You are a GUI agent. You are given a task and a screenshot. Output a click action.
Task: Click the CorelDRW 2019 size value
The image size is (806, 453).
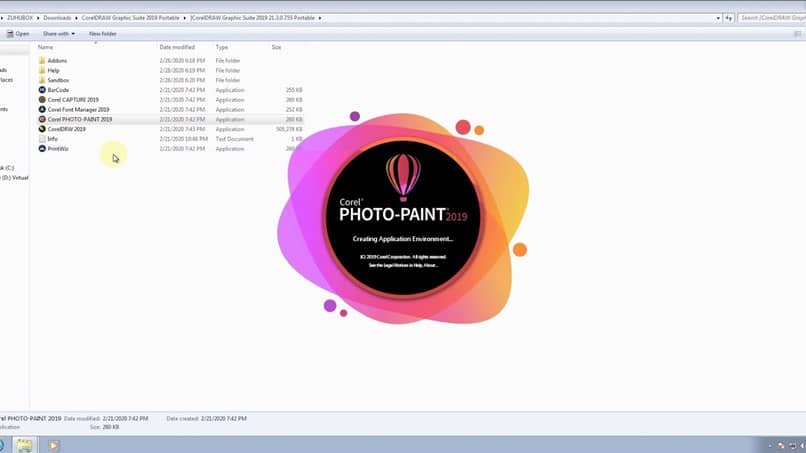point(289,129)
